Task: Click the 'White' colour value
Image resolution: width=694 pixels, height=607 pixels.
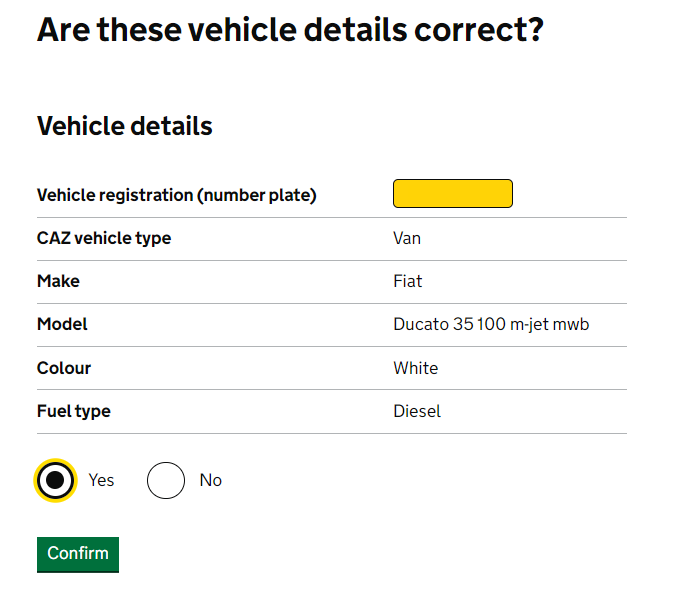Action: click(415, 368)
